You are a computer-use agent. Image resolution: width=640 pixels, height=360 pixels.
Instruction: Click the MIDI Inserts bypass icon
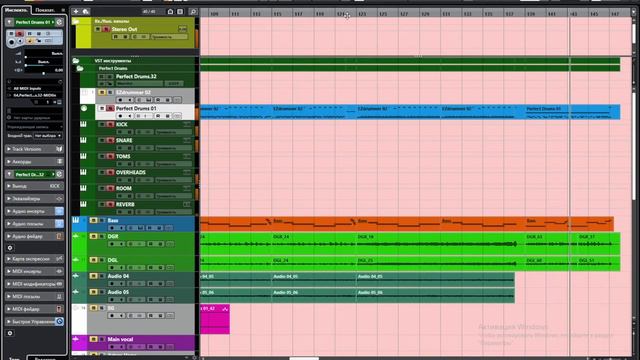59,271
